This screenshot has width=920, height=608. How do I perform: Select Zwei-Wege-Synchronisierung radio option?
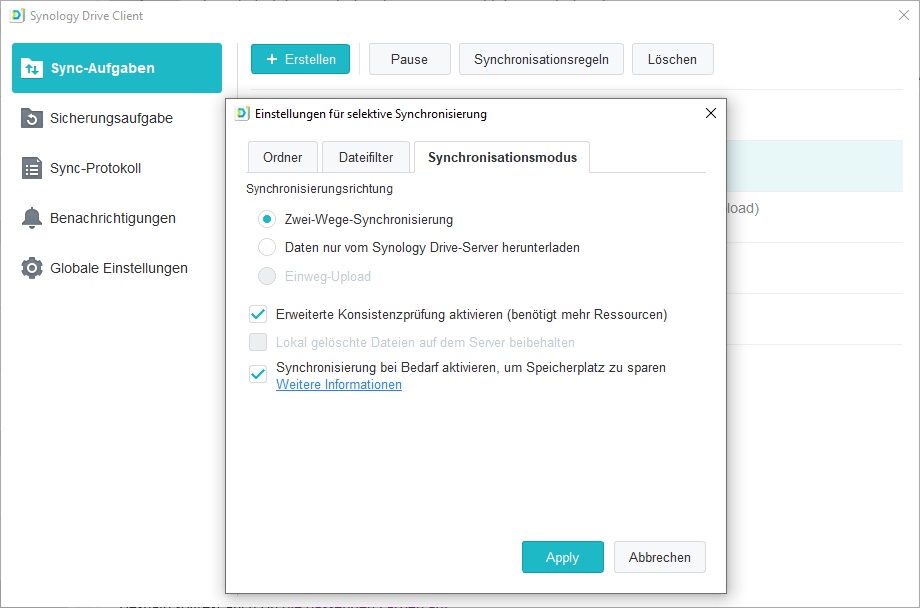pos(267,219)
